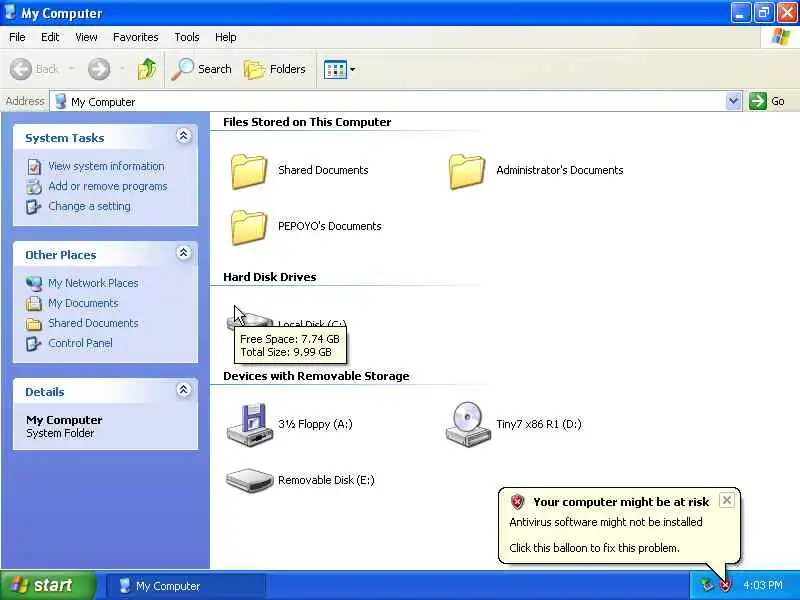Open the Help menu
The image size is (800, 600).
[x=226, y=37]
